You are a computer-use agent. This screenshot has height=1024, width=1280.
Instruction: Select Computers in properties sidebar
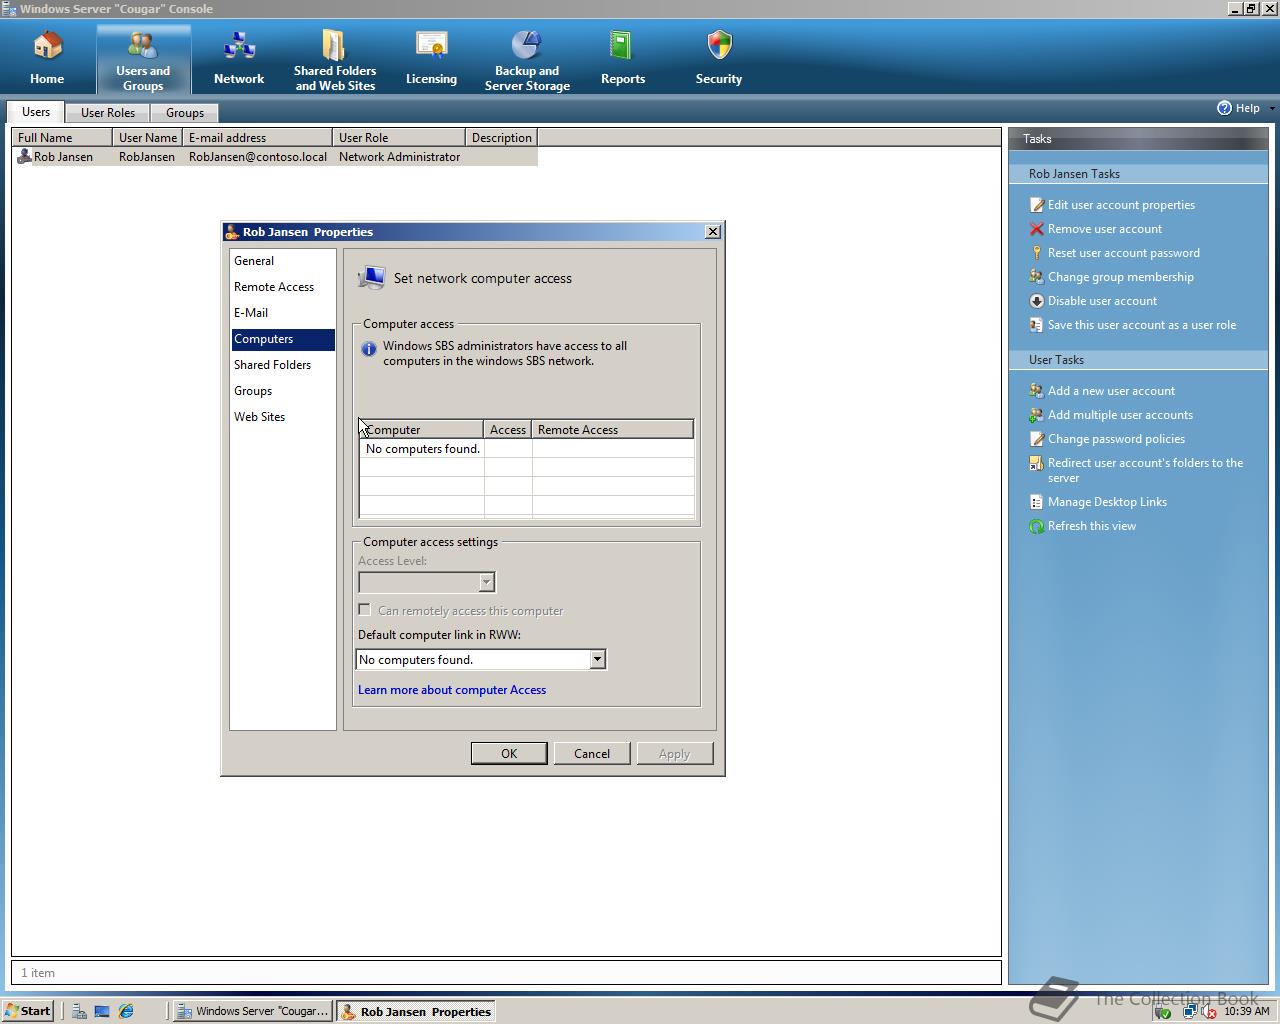pos(283,339)
